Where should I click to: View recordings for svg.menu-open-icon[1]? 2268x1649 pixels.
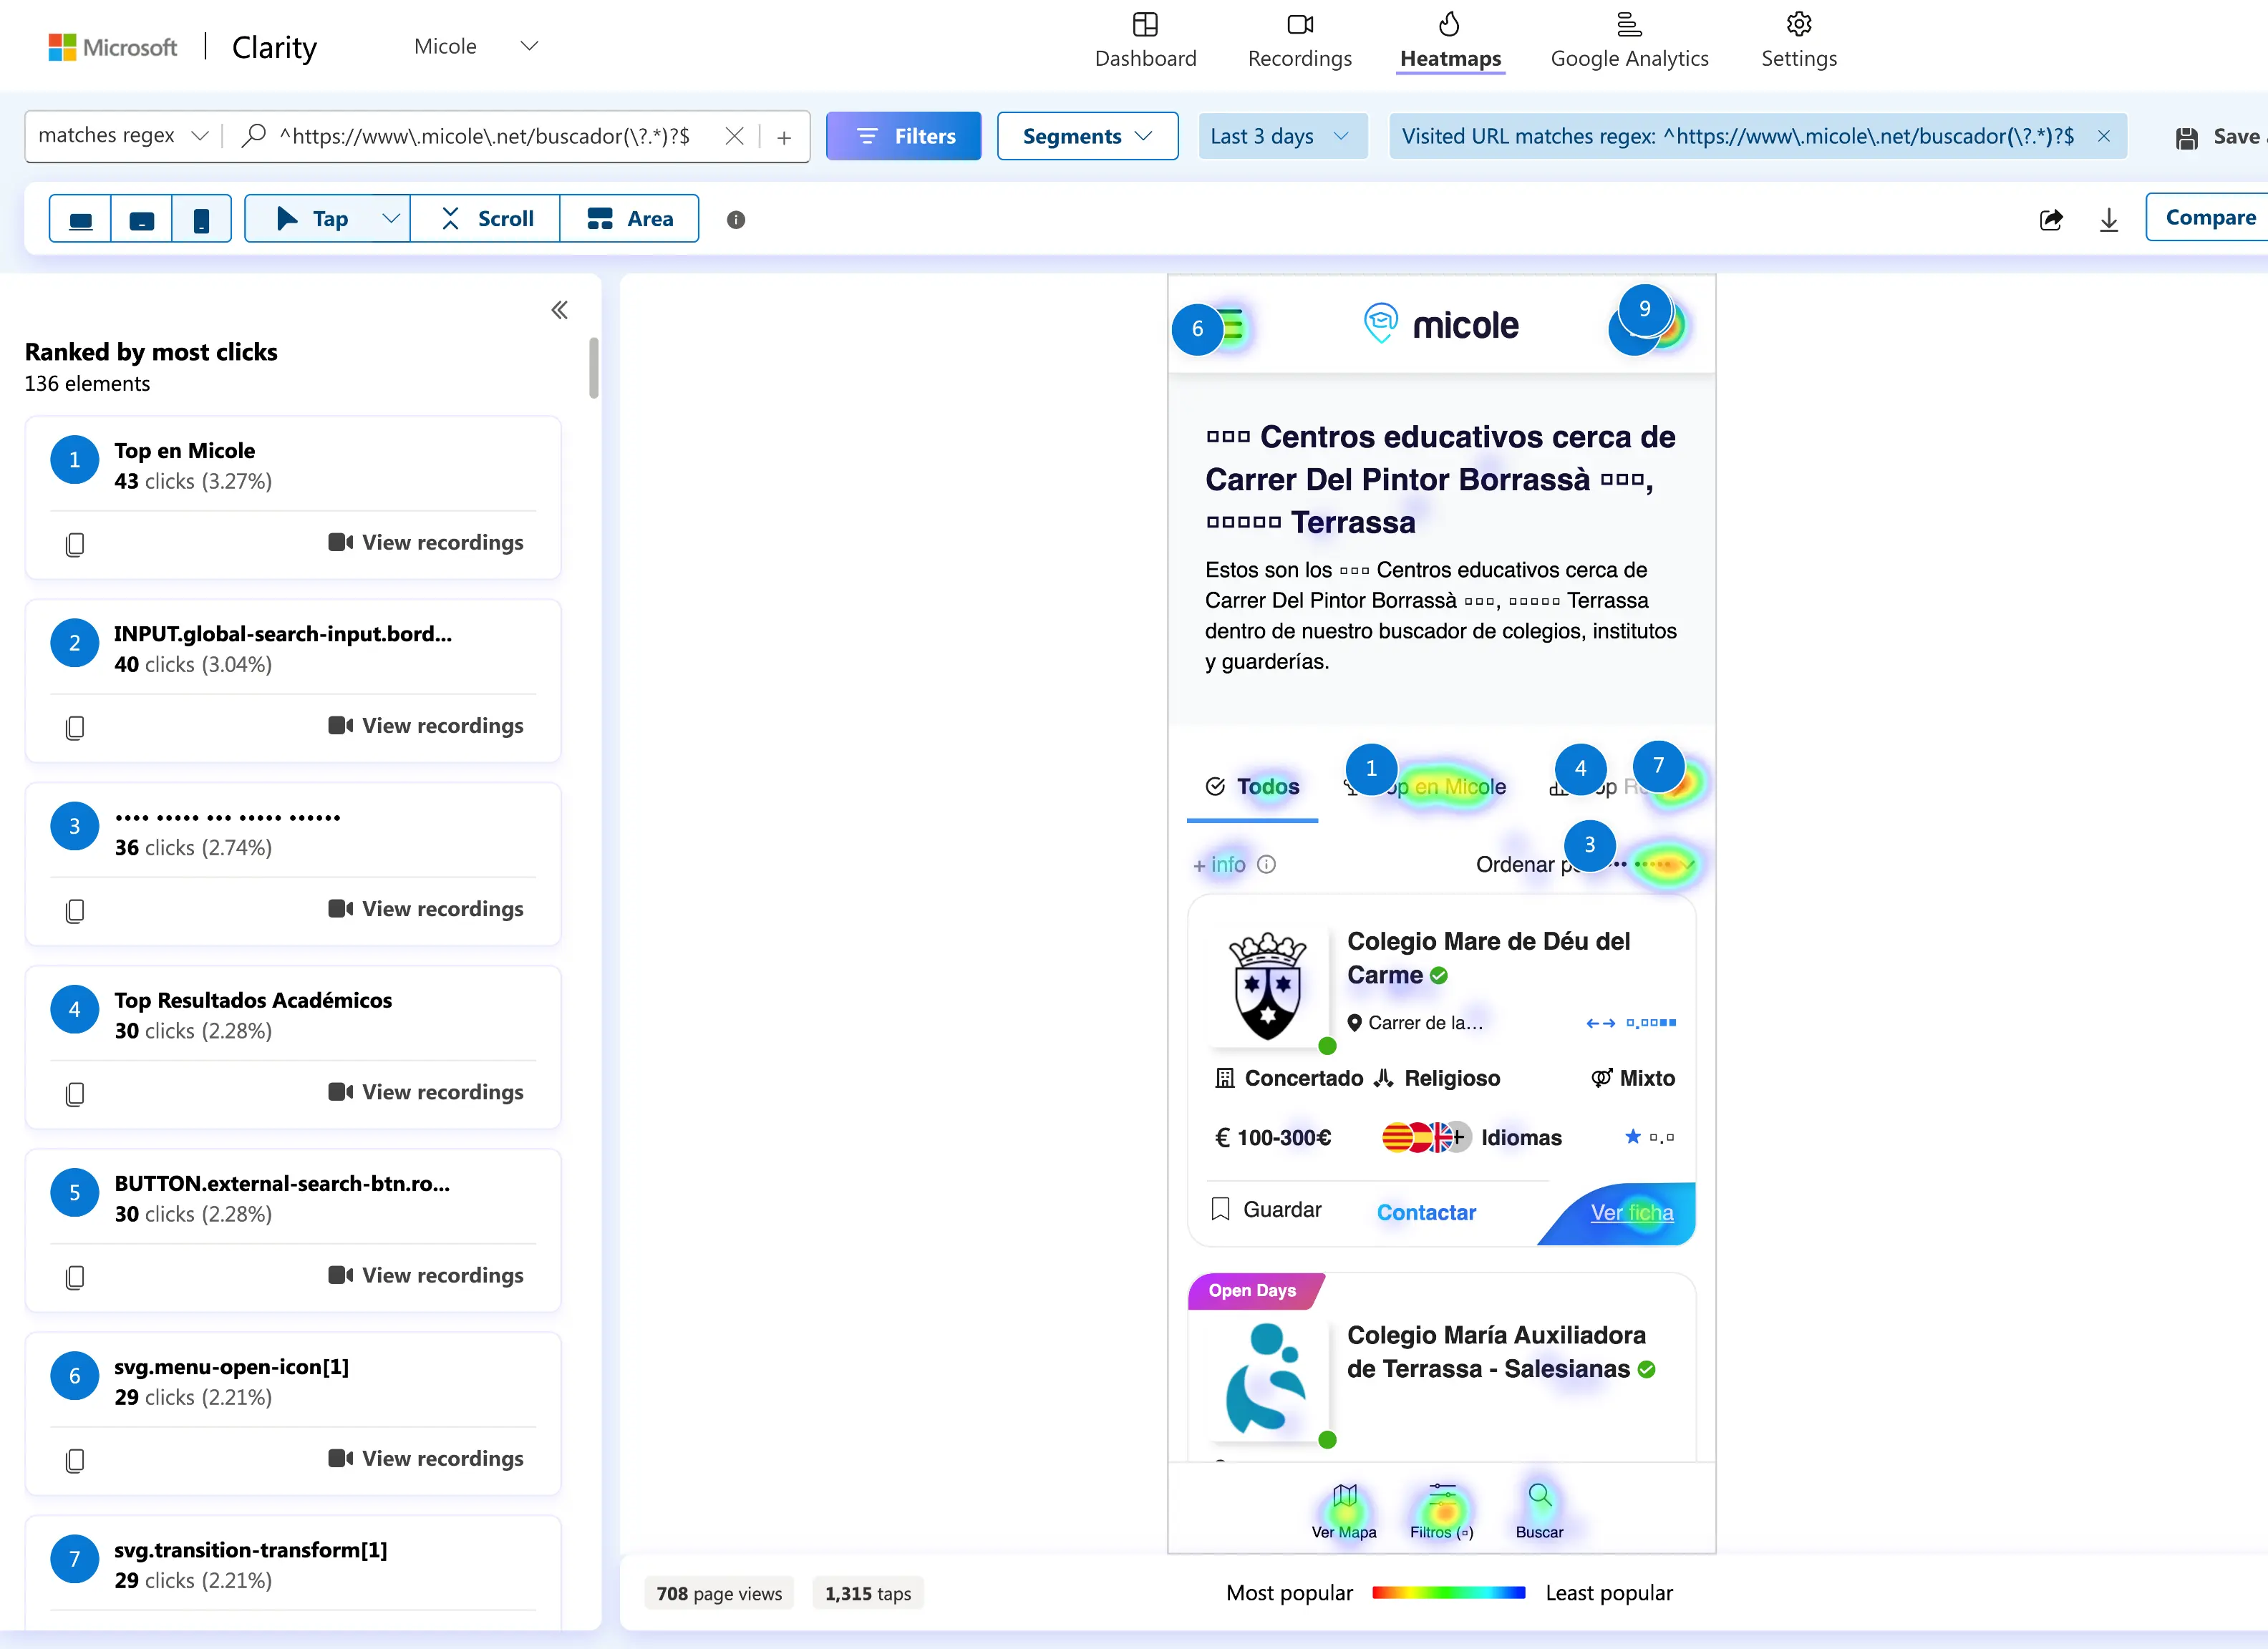[426, 1458]
